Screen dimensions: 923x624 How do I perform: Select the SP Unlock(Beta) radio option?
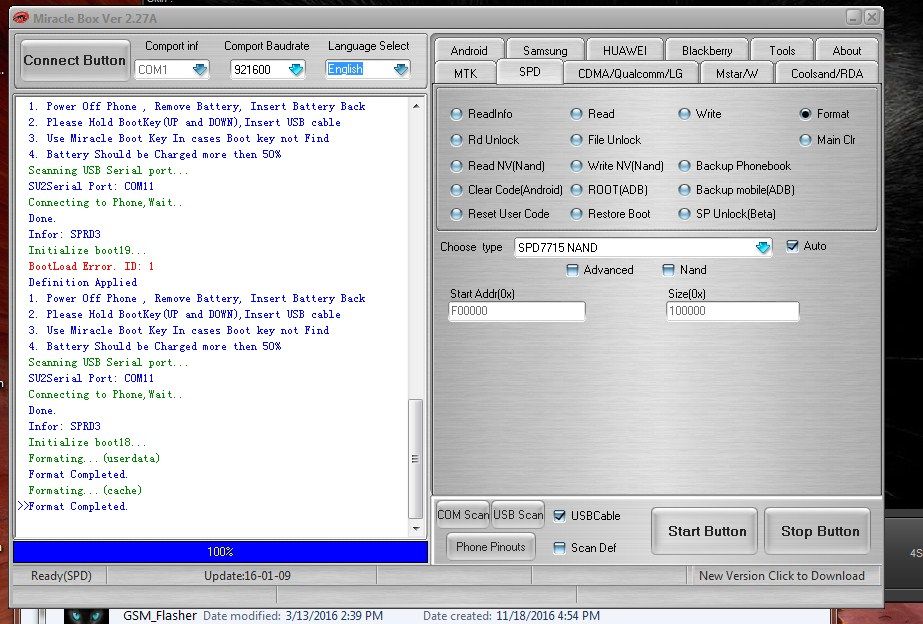pyautogui.click(x=684, y=214)
